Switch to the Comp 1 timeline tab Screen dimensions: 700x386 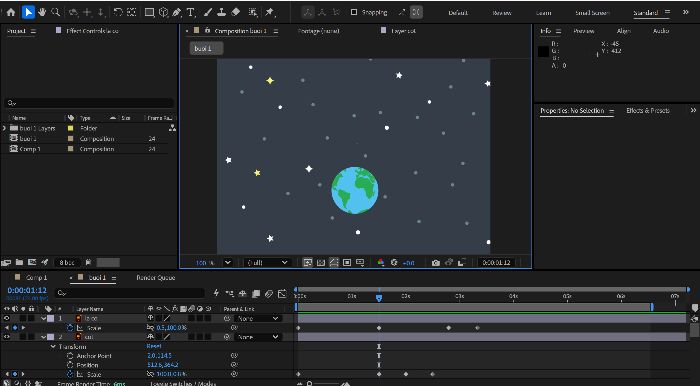click(x=36, y=278)
